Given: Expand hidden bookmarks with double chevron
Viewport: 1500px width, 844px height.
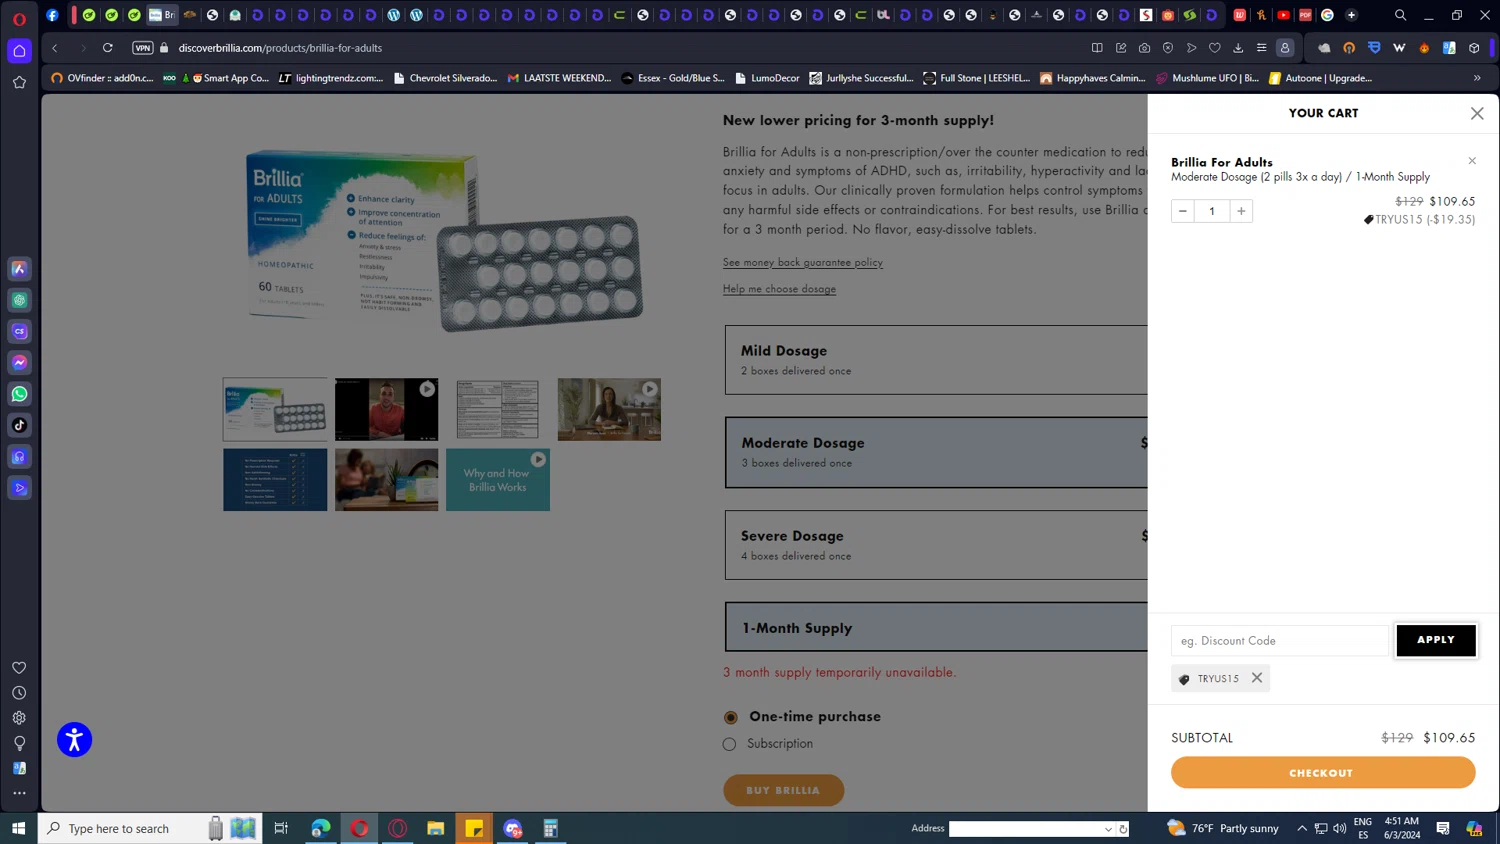Looking at the screenshot, I should click(1477, 78).
